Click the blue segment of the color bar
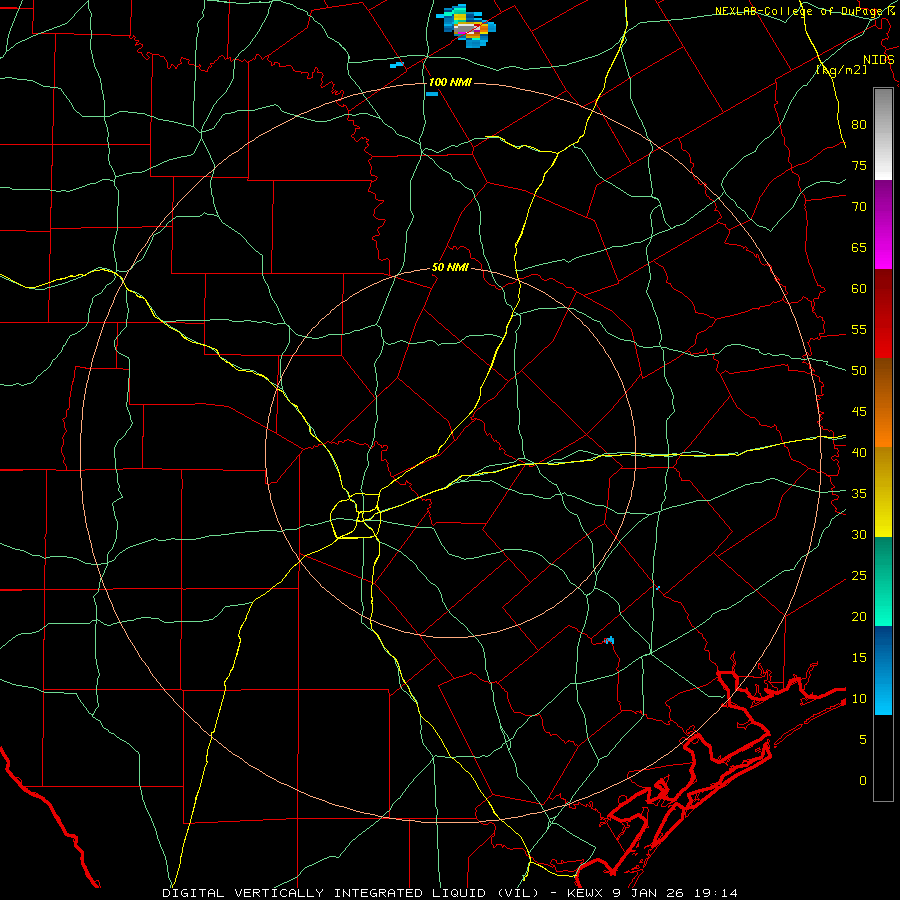This screenshot has width=900, height=900. point(883,670)
